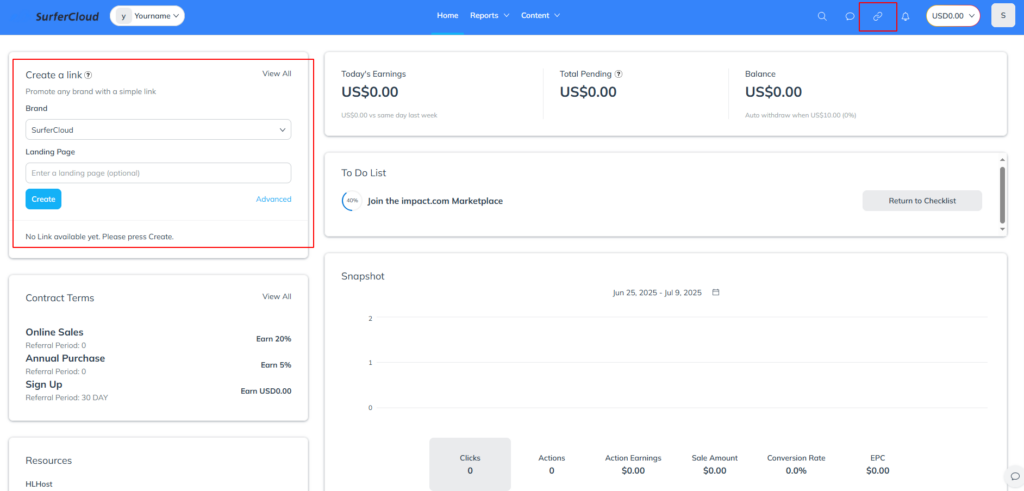Viewport: 1024px width, 491px height.
Task: Click the help icon beside Total Pending
Action: pyautogui.click(x=618, y=74)
